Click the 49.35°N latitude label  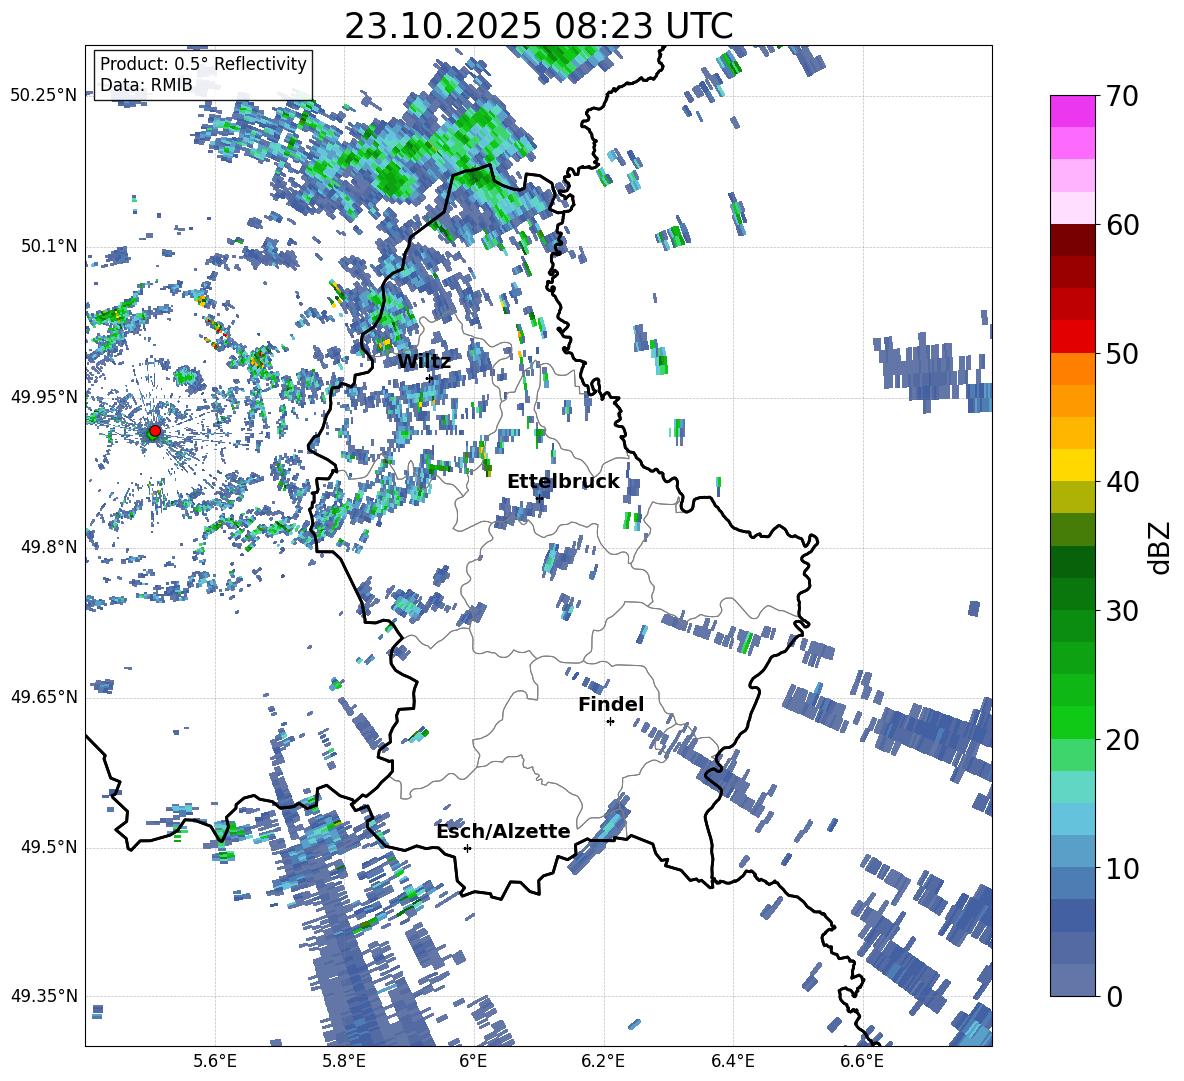[44, 996]
